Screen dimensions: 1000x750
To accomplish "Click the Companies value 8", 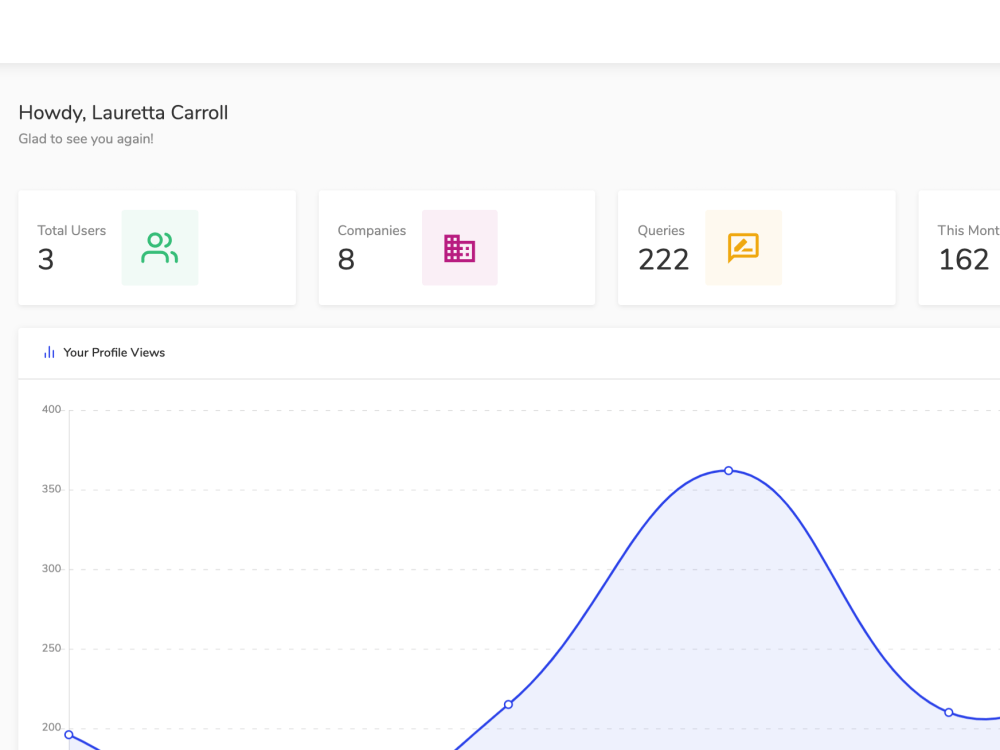I will (344, 261).
